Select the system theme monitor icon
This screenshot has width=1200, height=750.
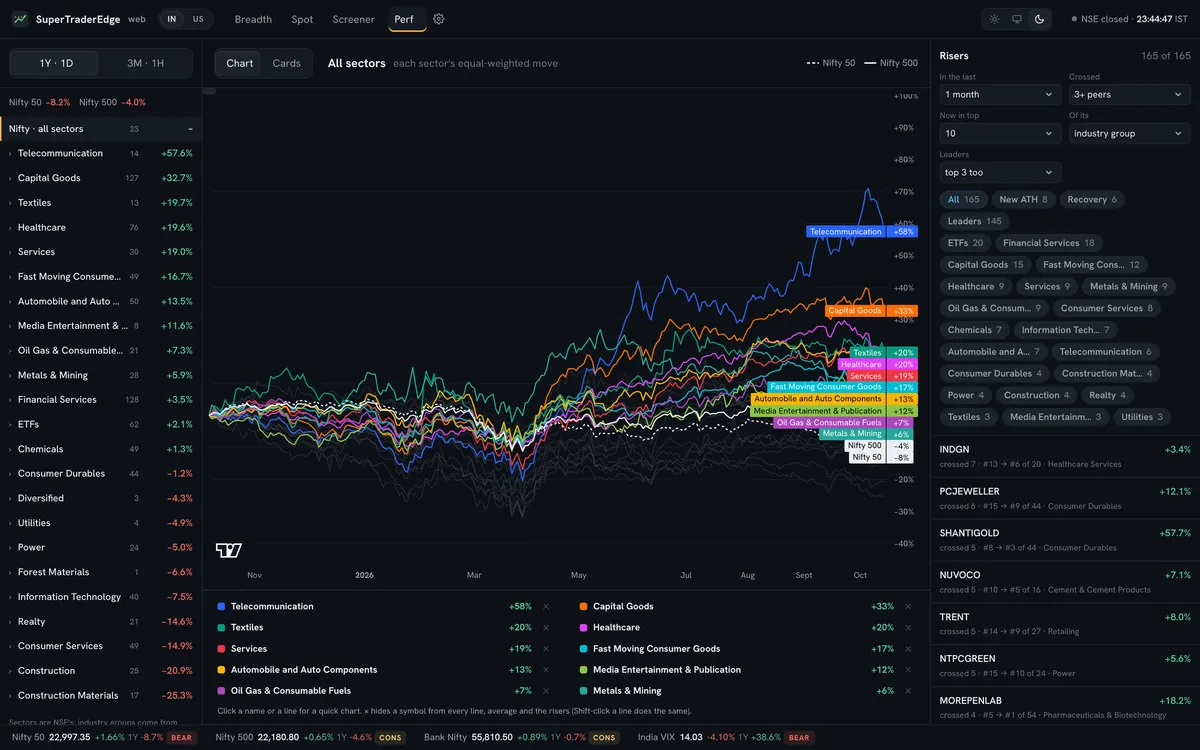pos(1017,19)
